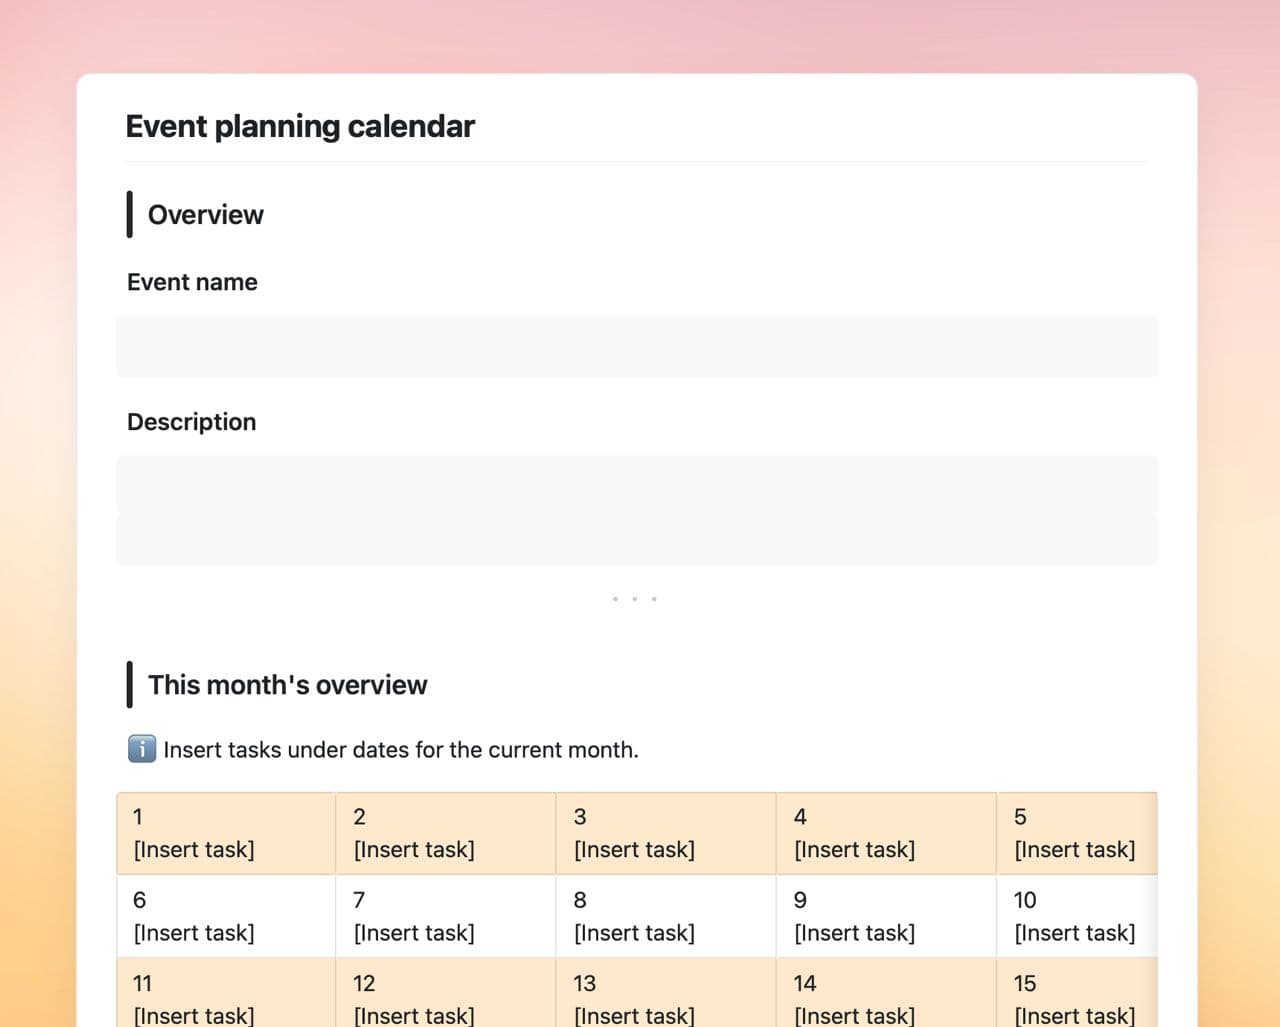Click the three-dot divider separator

tap(634, 599)
